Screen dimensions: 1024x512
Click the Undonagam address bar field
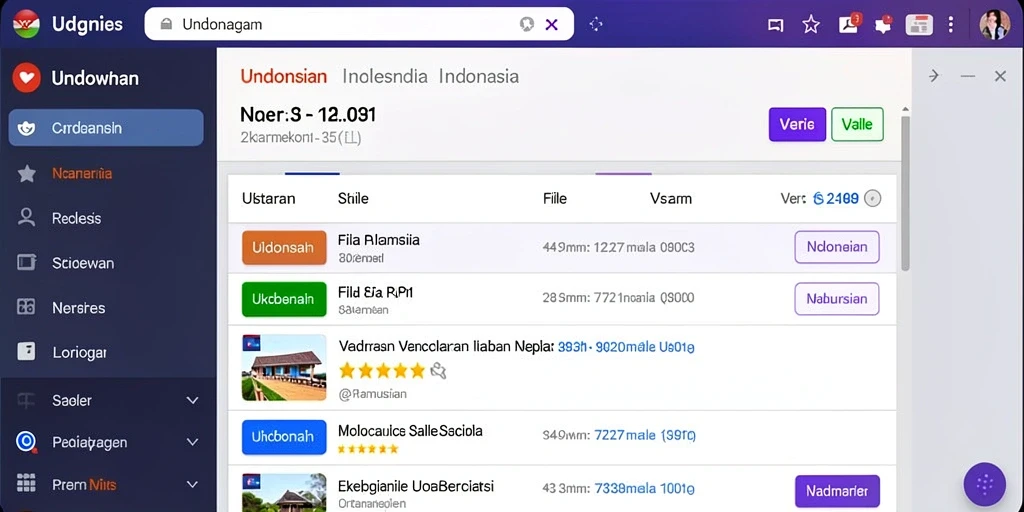point(359,24)
